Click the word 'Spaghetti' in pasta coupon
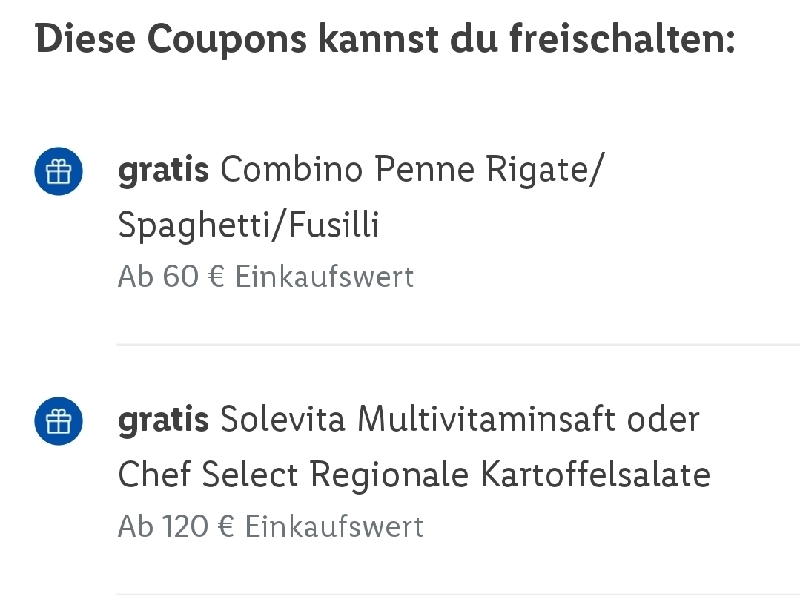 [x=194, y=225]
